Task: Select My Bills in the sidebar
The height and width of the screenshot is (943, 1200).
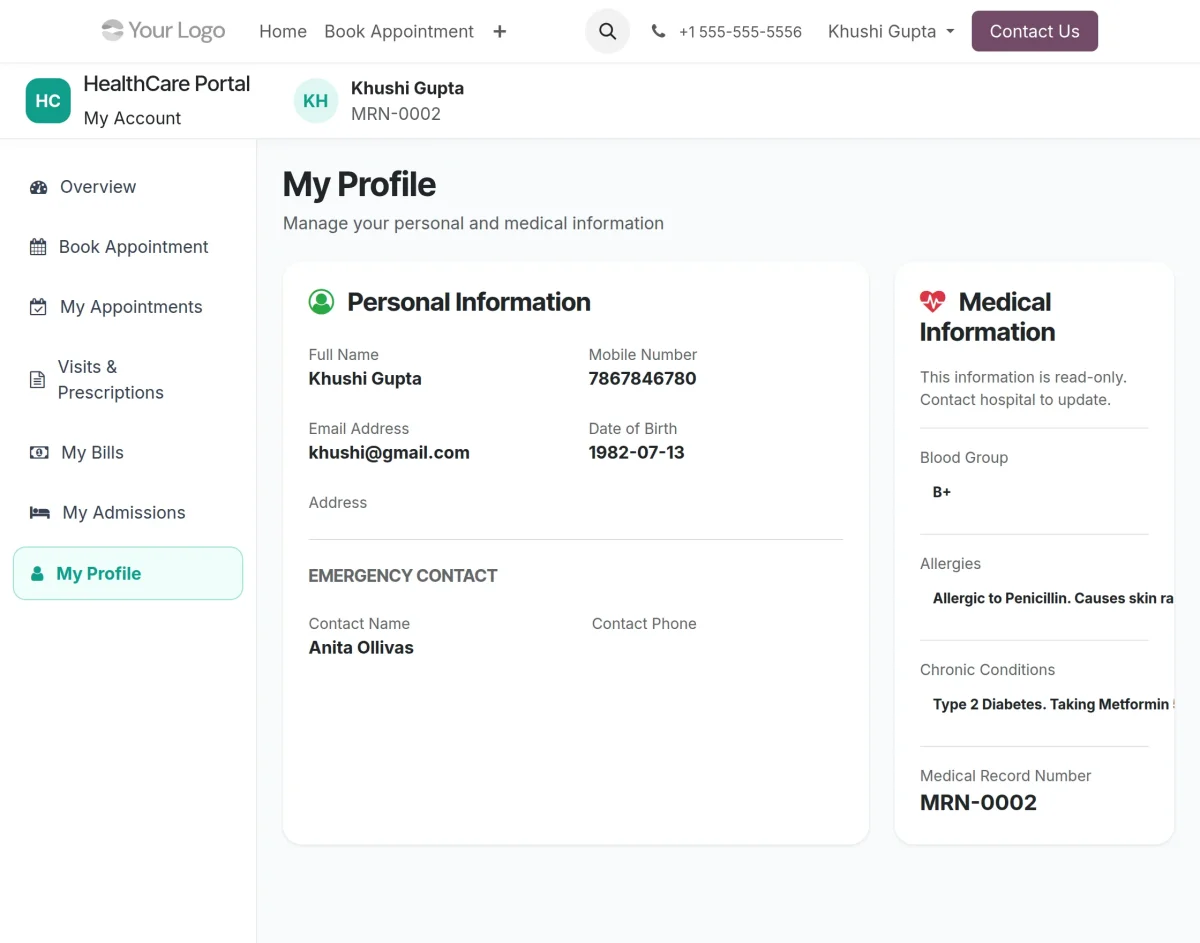Action: coord(128,453)
